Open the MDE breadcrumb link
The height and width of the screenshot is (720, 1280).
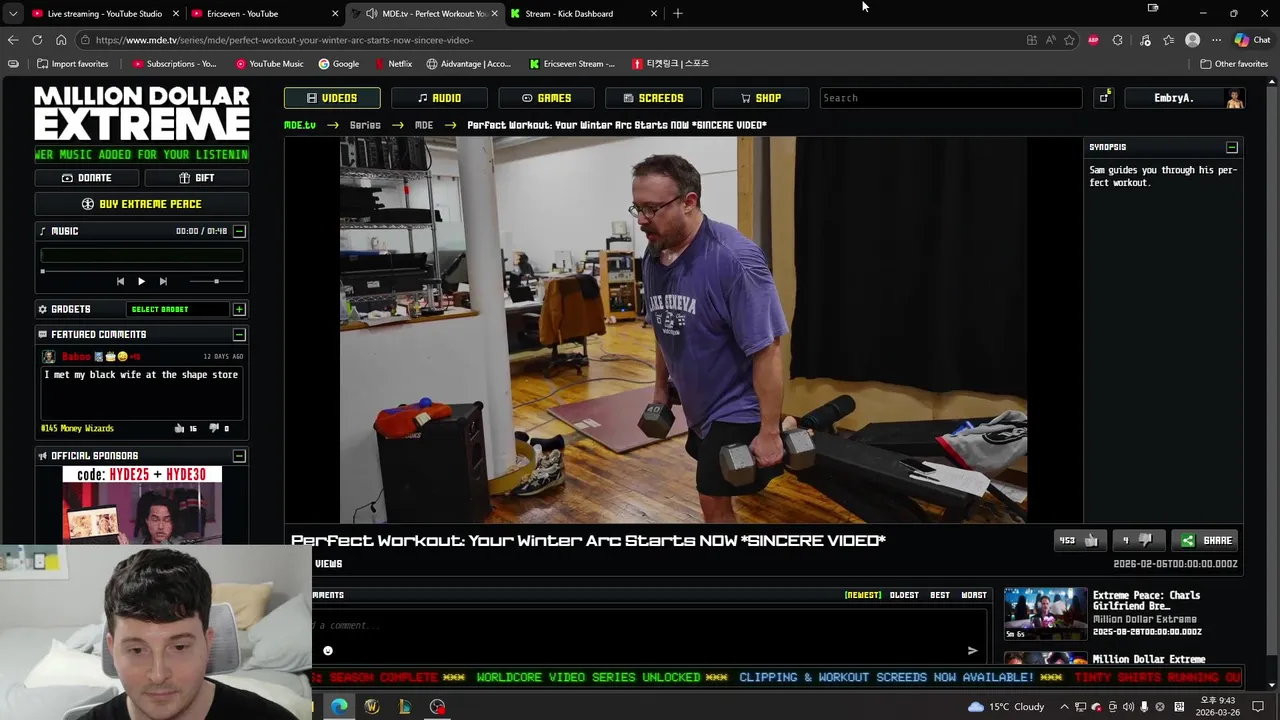(x=424, y=125)
